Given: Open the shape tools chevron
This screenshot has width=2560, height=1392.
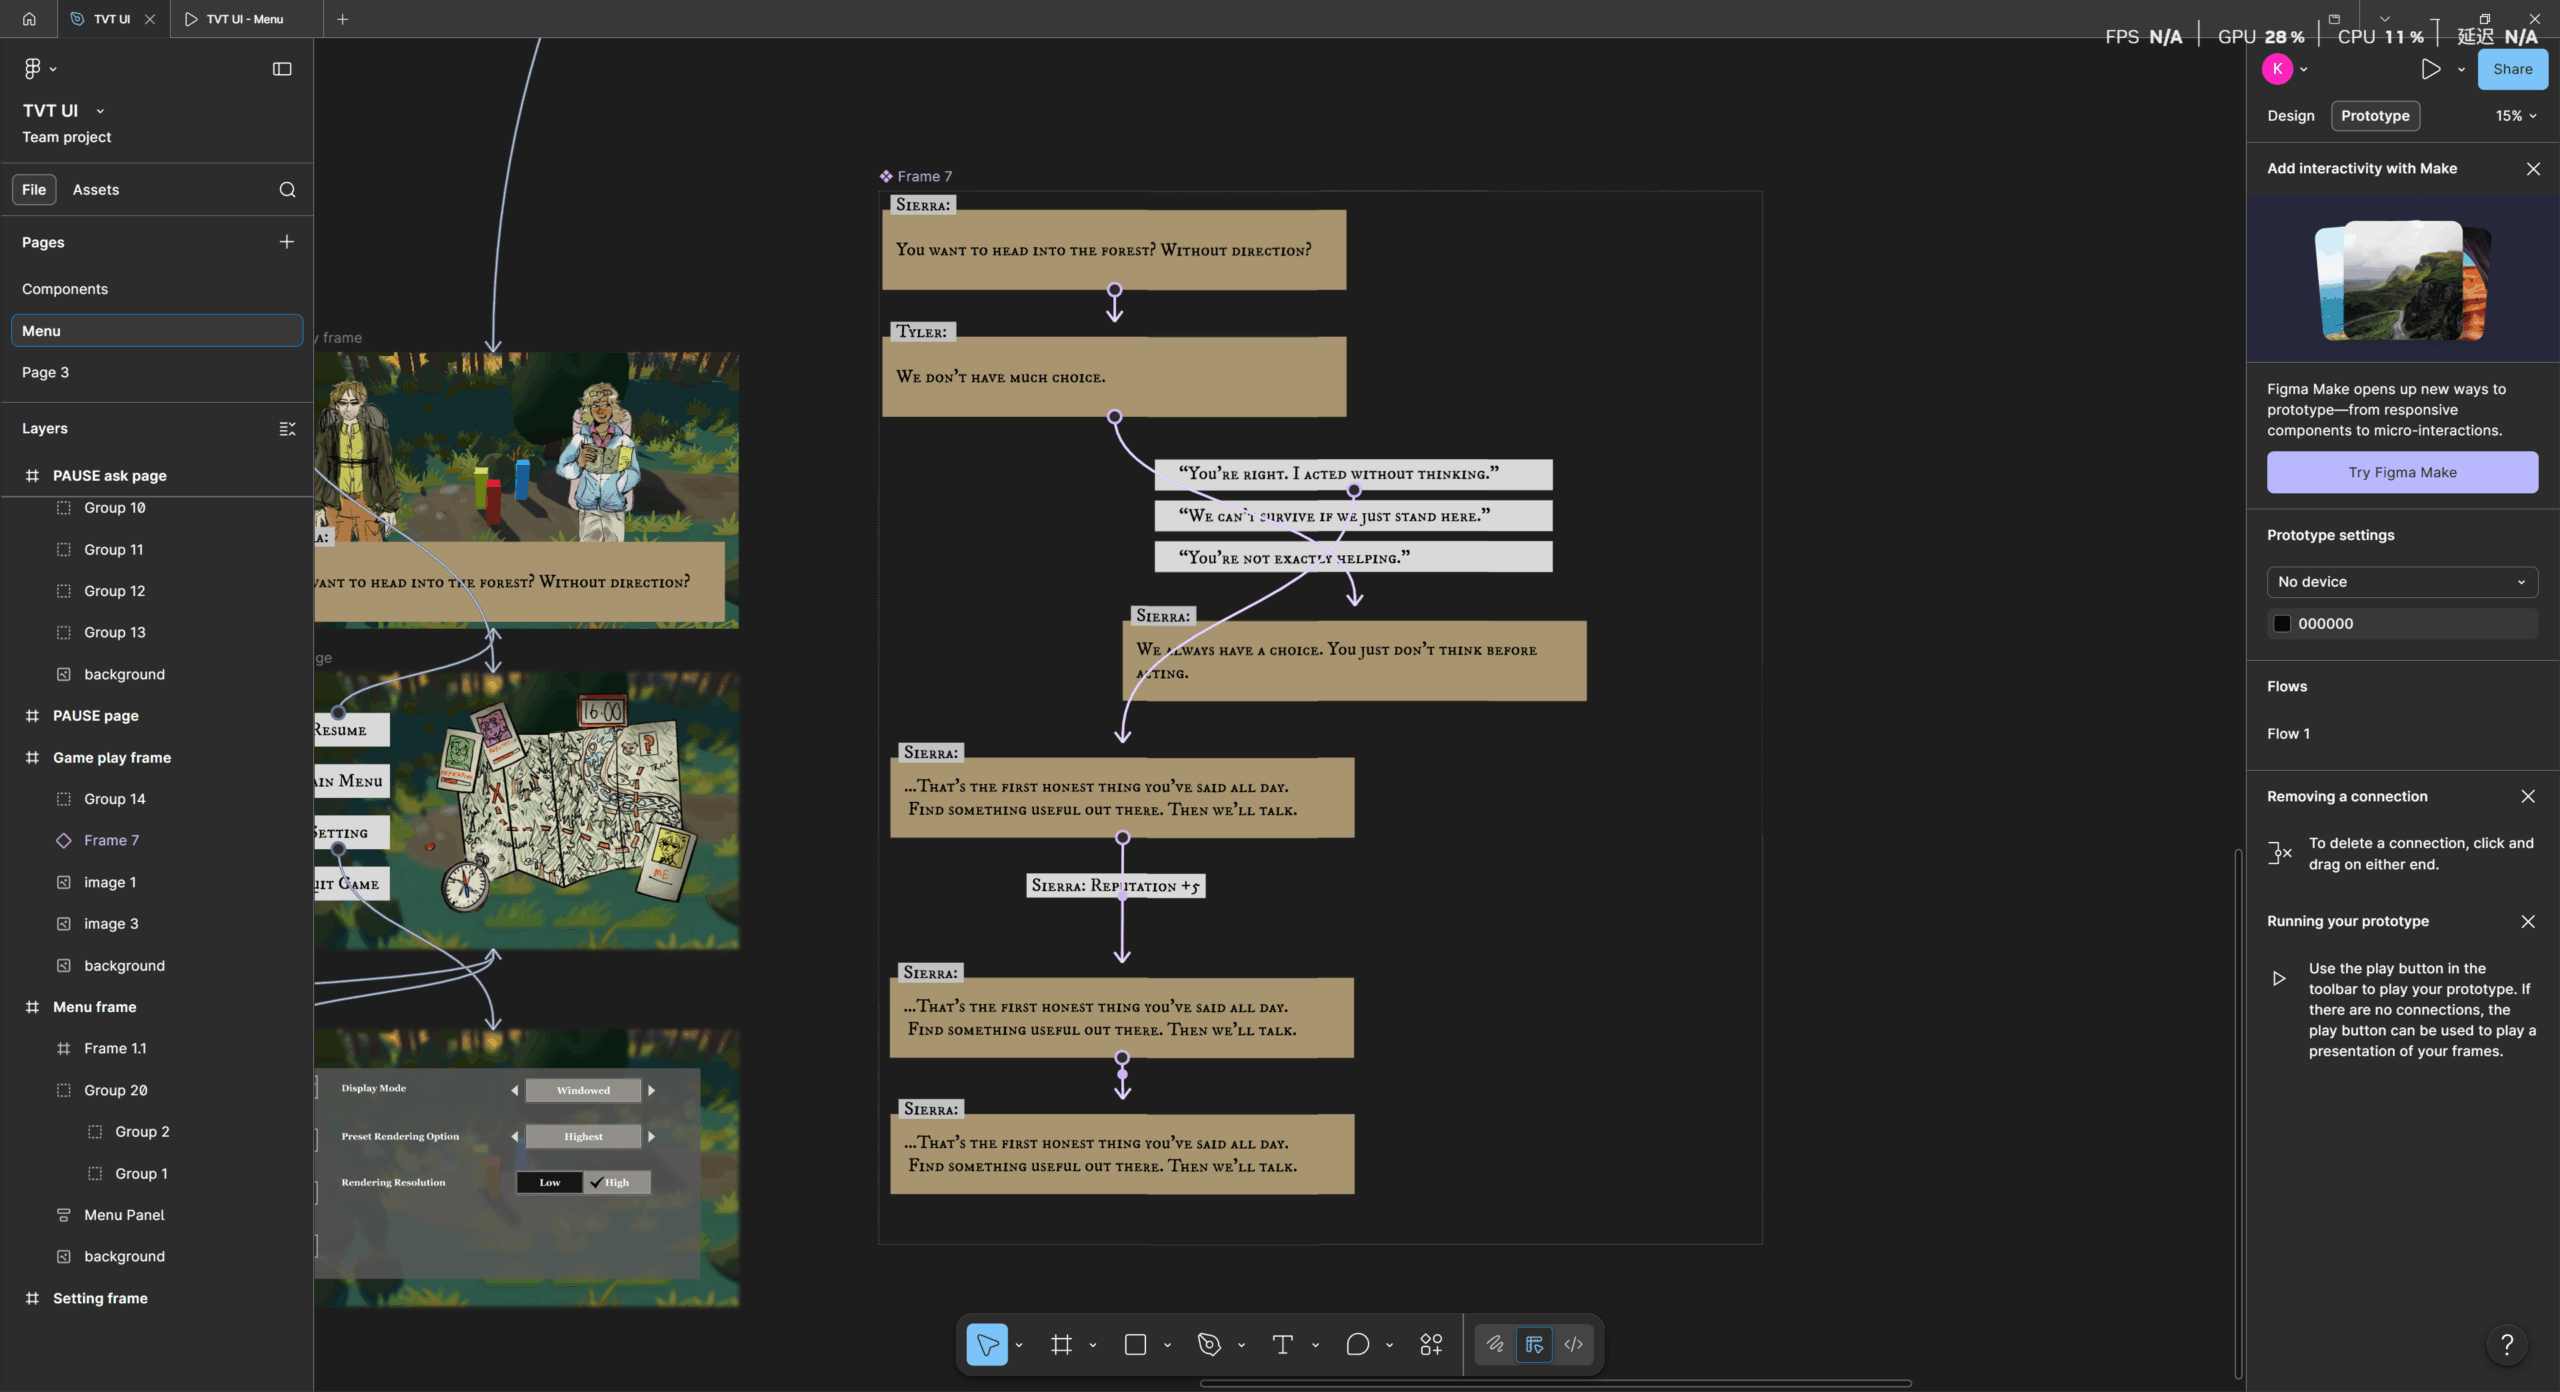Looking at the screenshot, I should [1167, 1345].
